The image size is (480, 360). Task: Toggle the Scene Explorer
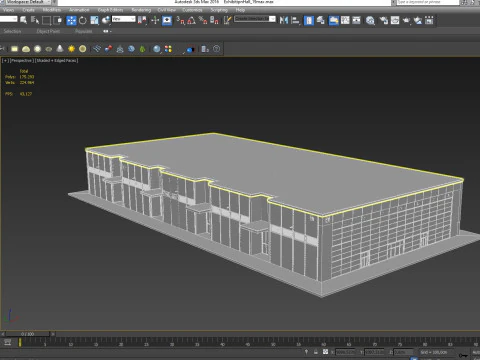pos(309,20)
